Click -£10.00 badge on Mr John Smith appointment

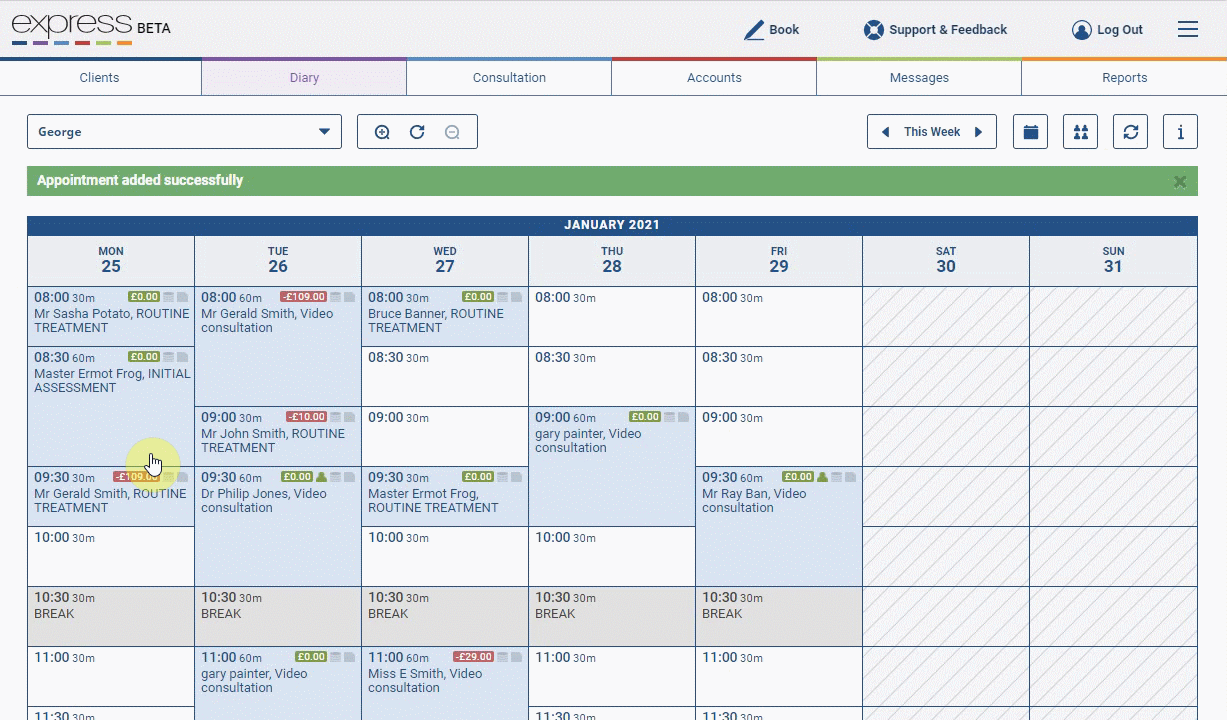pyautogui.click(x=306, y=417)
